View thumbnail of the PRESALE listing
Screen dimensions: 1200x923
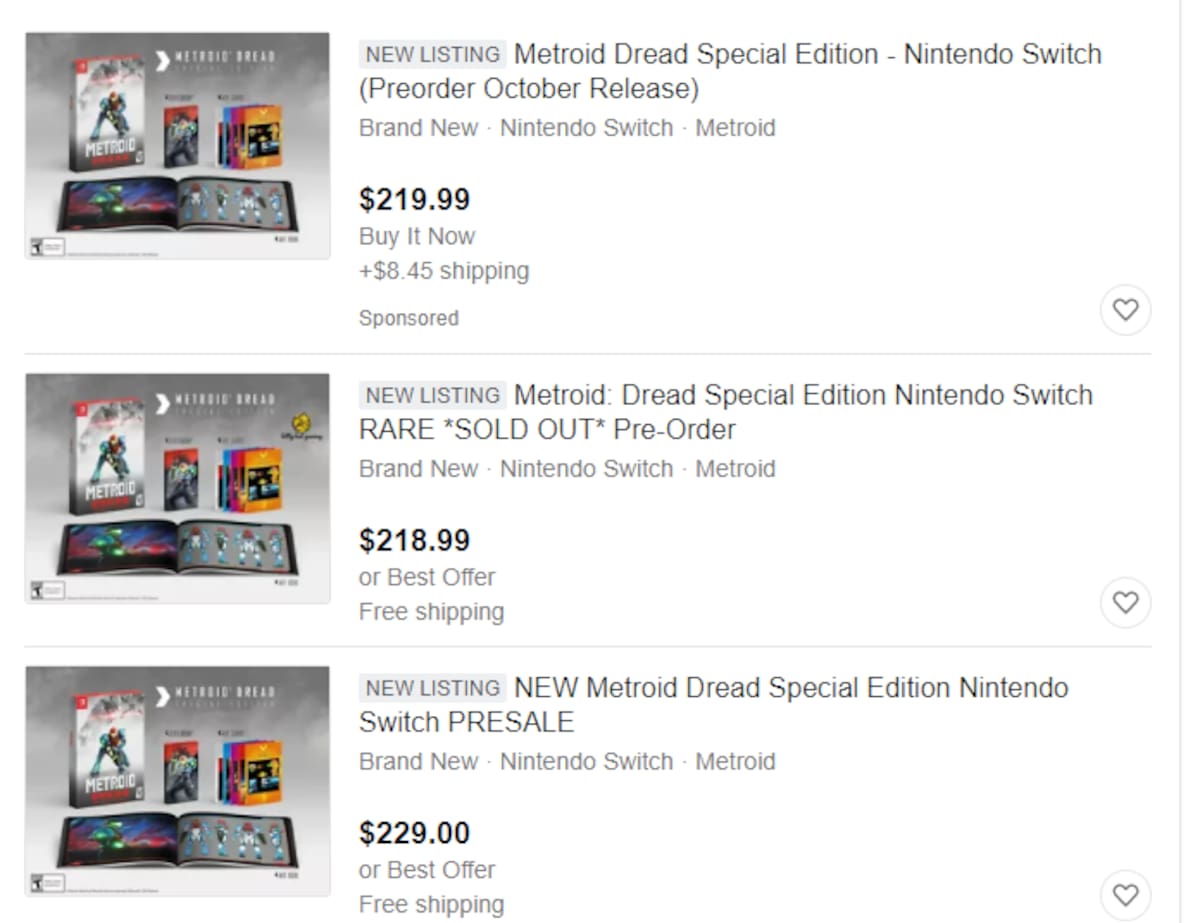[178, 781]
